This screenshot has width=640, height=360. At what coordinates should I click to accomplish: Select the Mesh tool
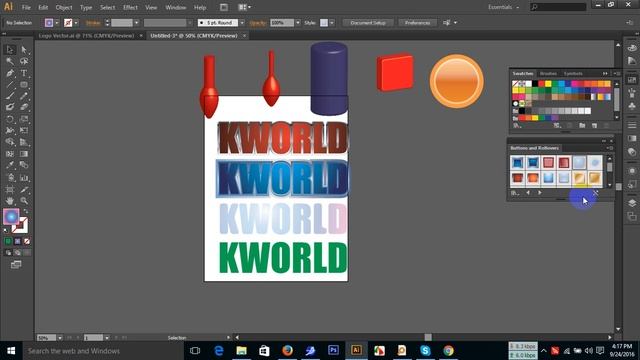[x=10, y=154]
